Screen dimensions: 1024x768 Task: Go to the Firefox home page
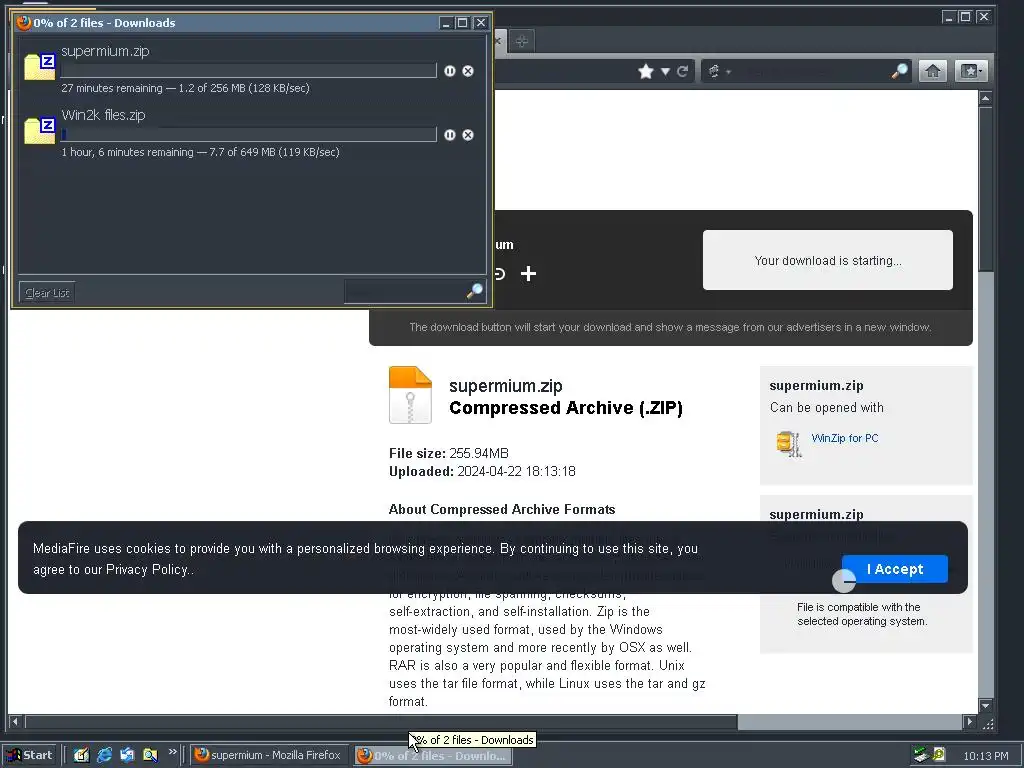click(x=933, y=71)
